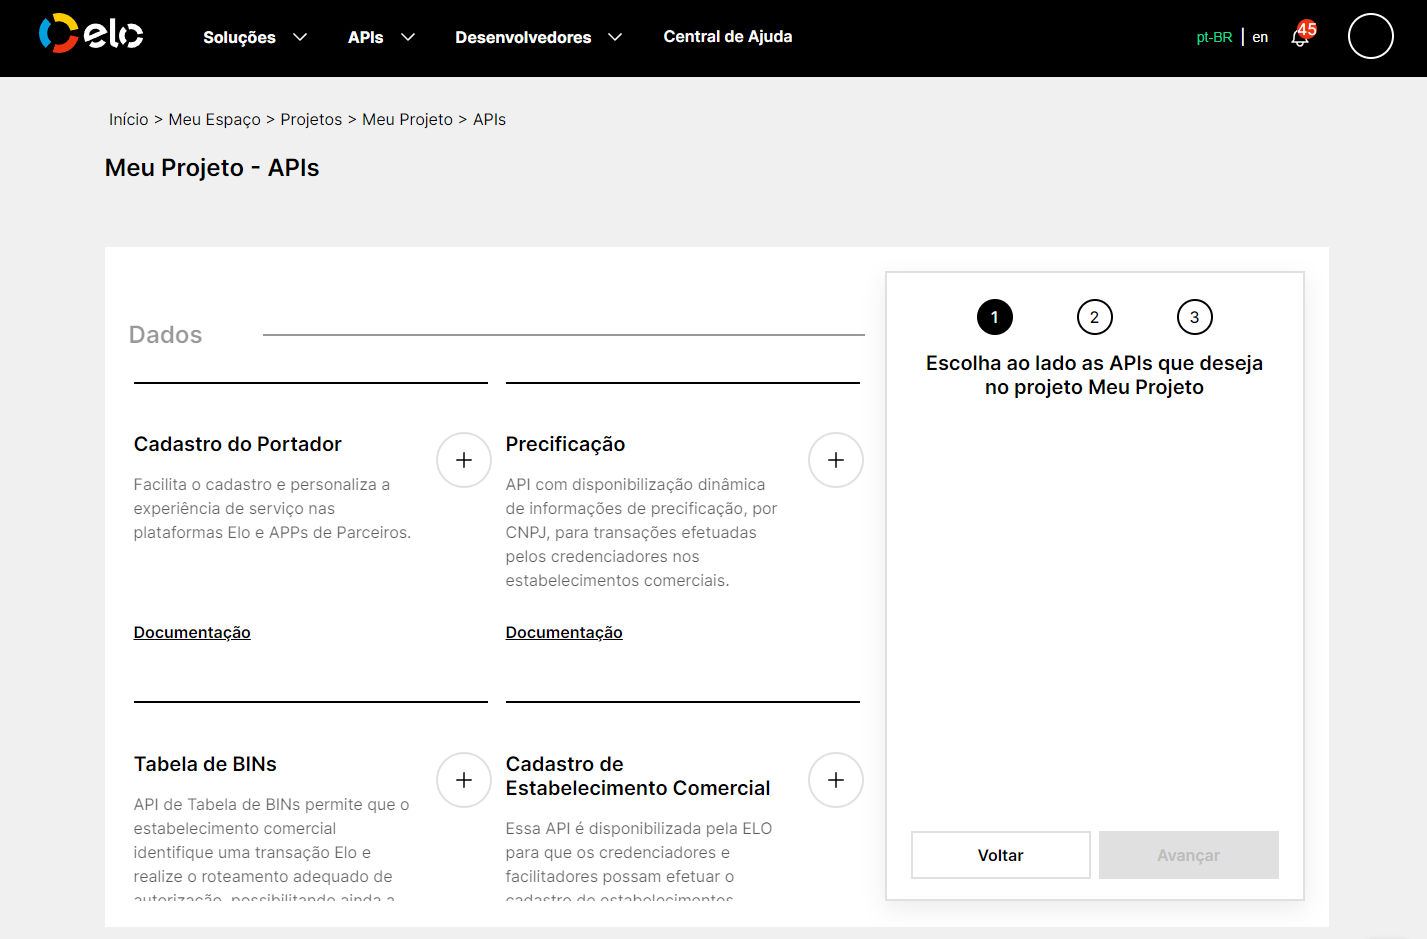Navigate to Início via breadcrumb

128,119
